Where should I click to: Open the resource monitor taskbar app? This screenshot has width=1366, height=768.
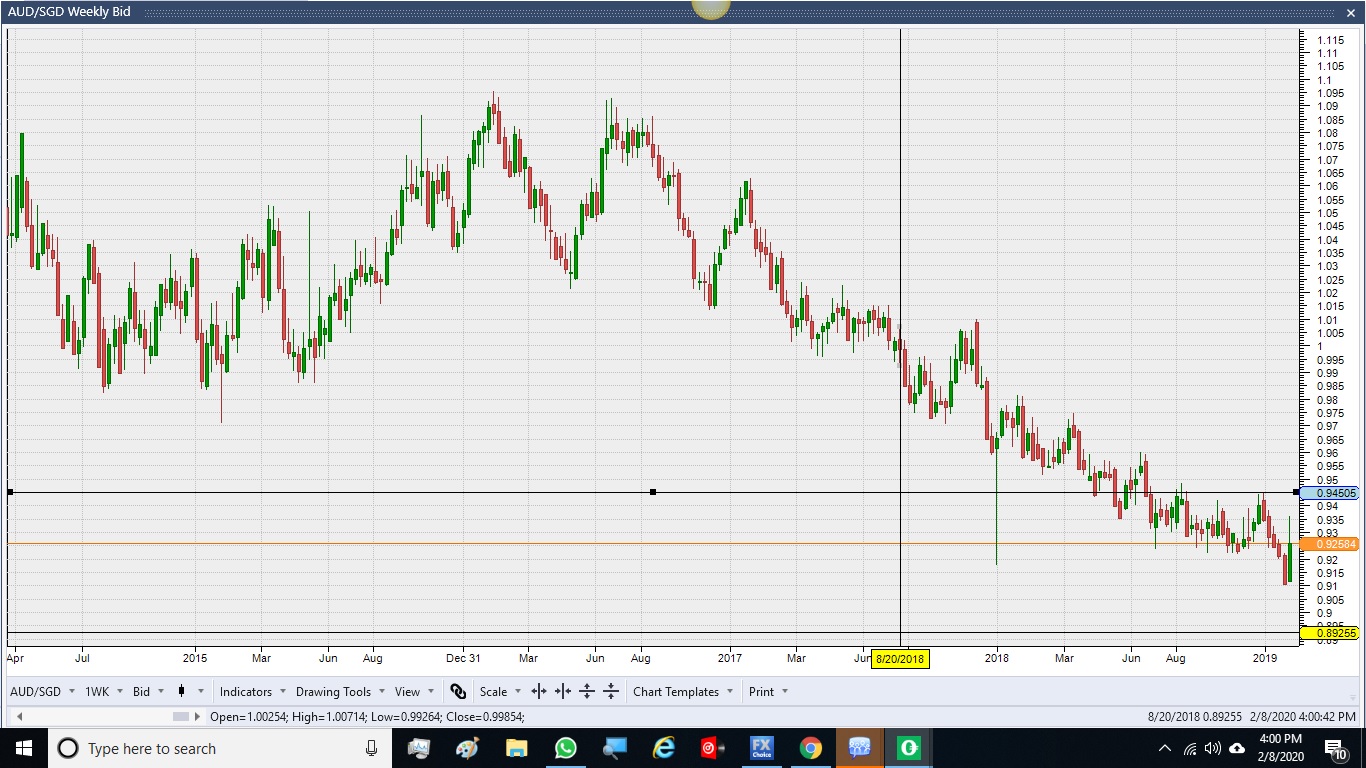pos(419,748)
